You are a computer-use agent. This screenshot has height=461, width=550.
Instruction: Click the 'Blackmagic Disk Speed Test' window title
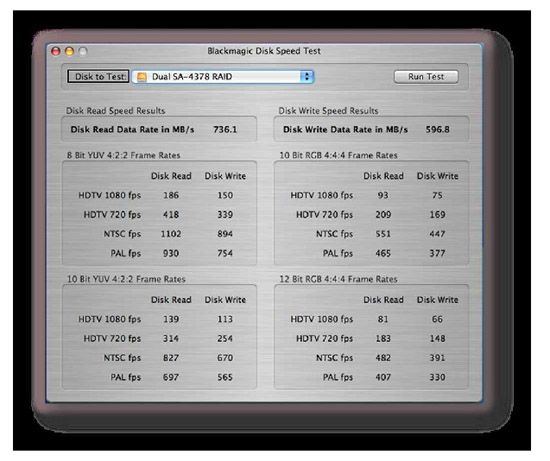click(x=264, y=51)
